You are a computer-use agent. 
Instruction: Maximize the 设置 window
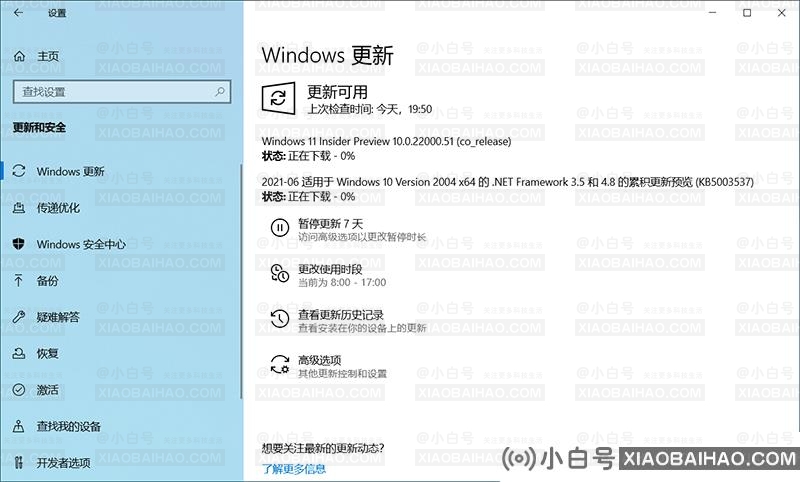[747, 13]
